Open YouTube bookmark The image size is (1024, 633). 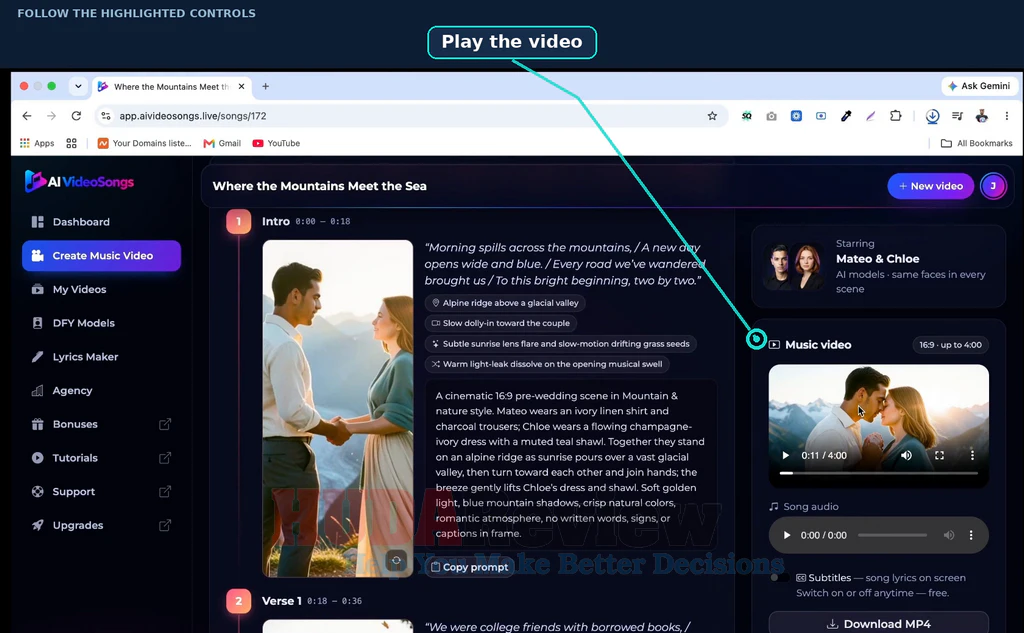tap(276, 143)
